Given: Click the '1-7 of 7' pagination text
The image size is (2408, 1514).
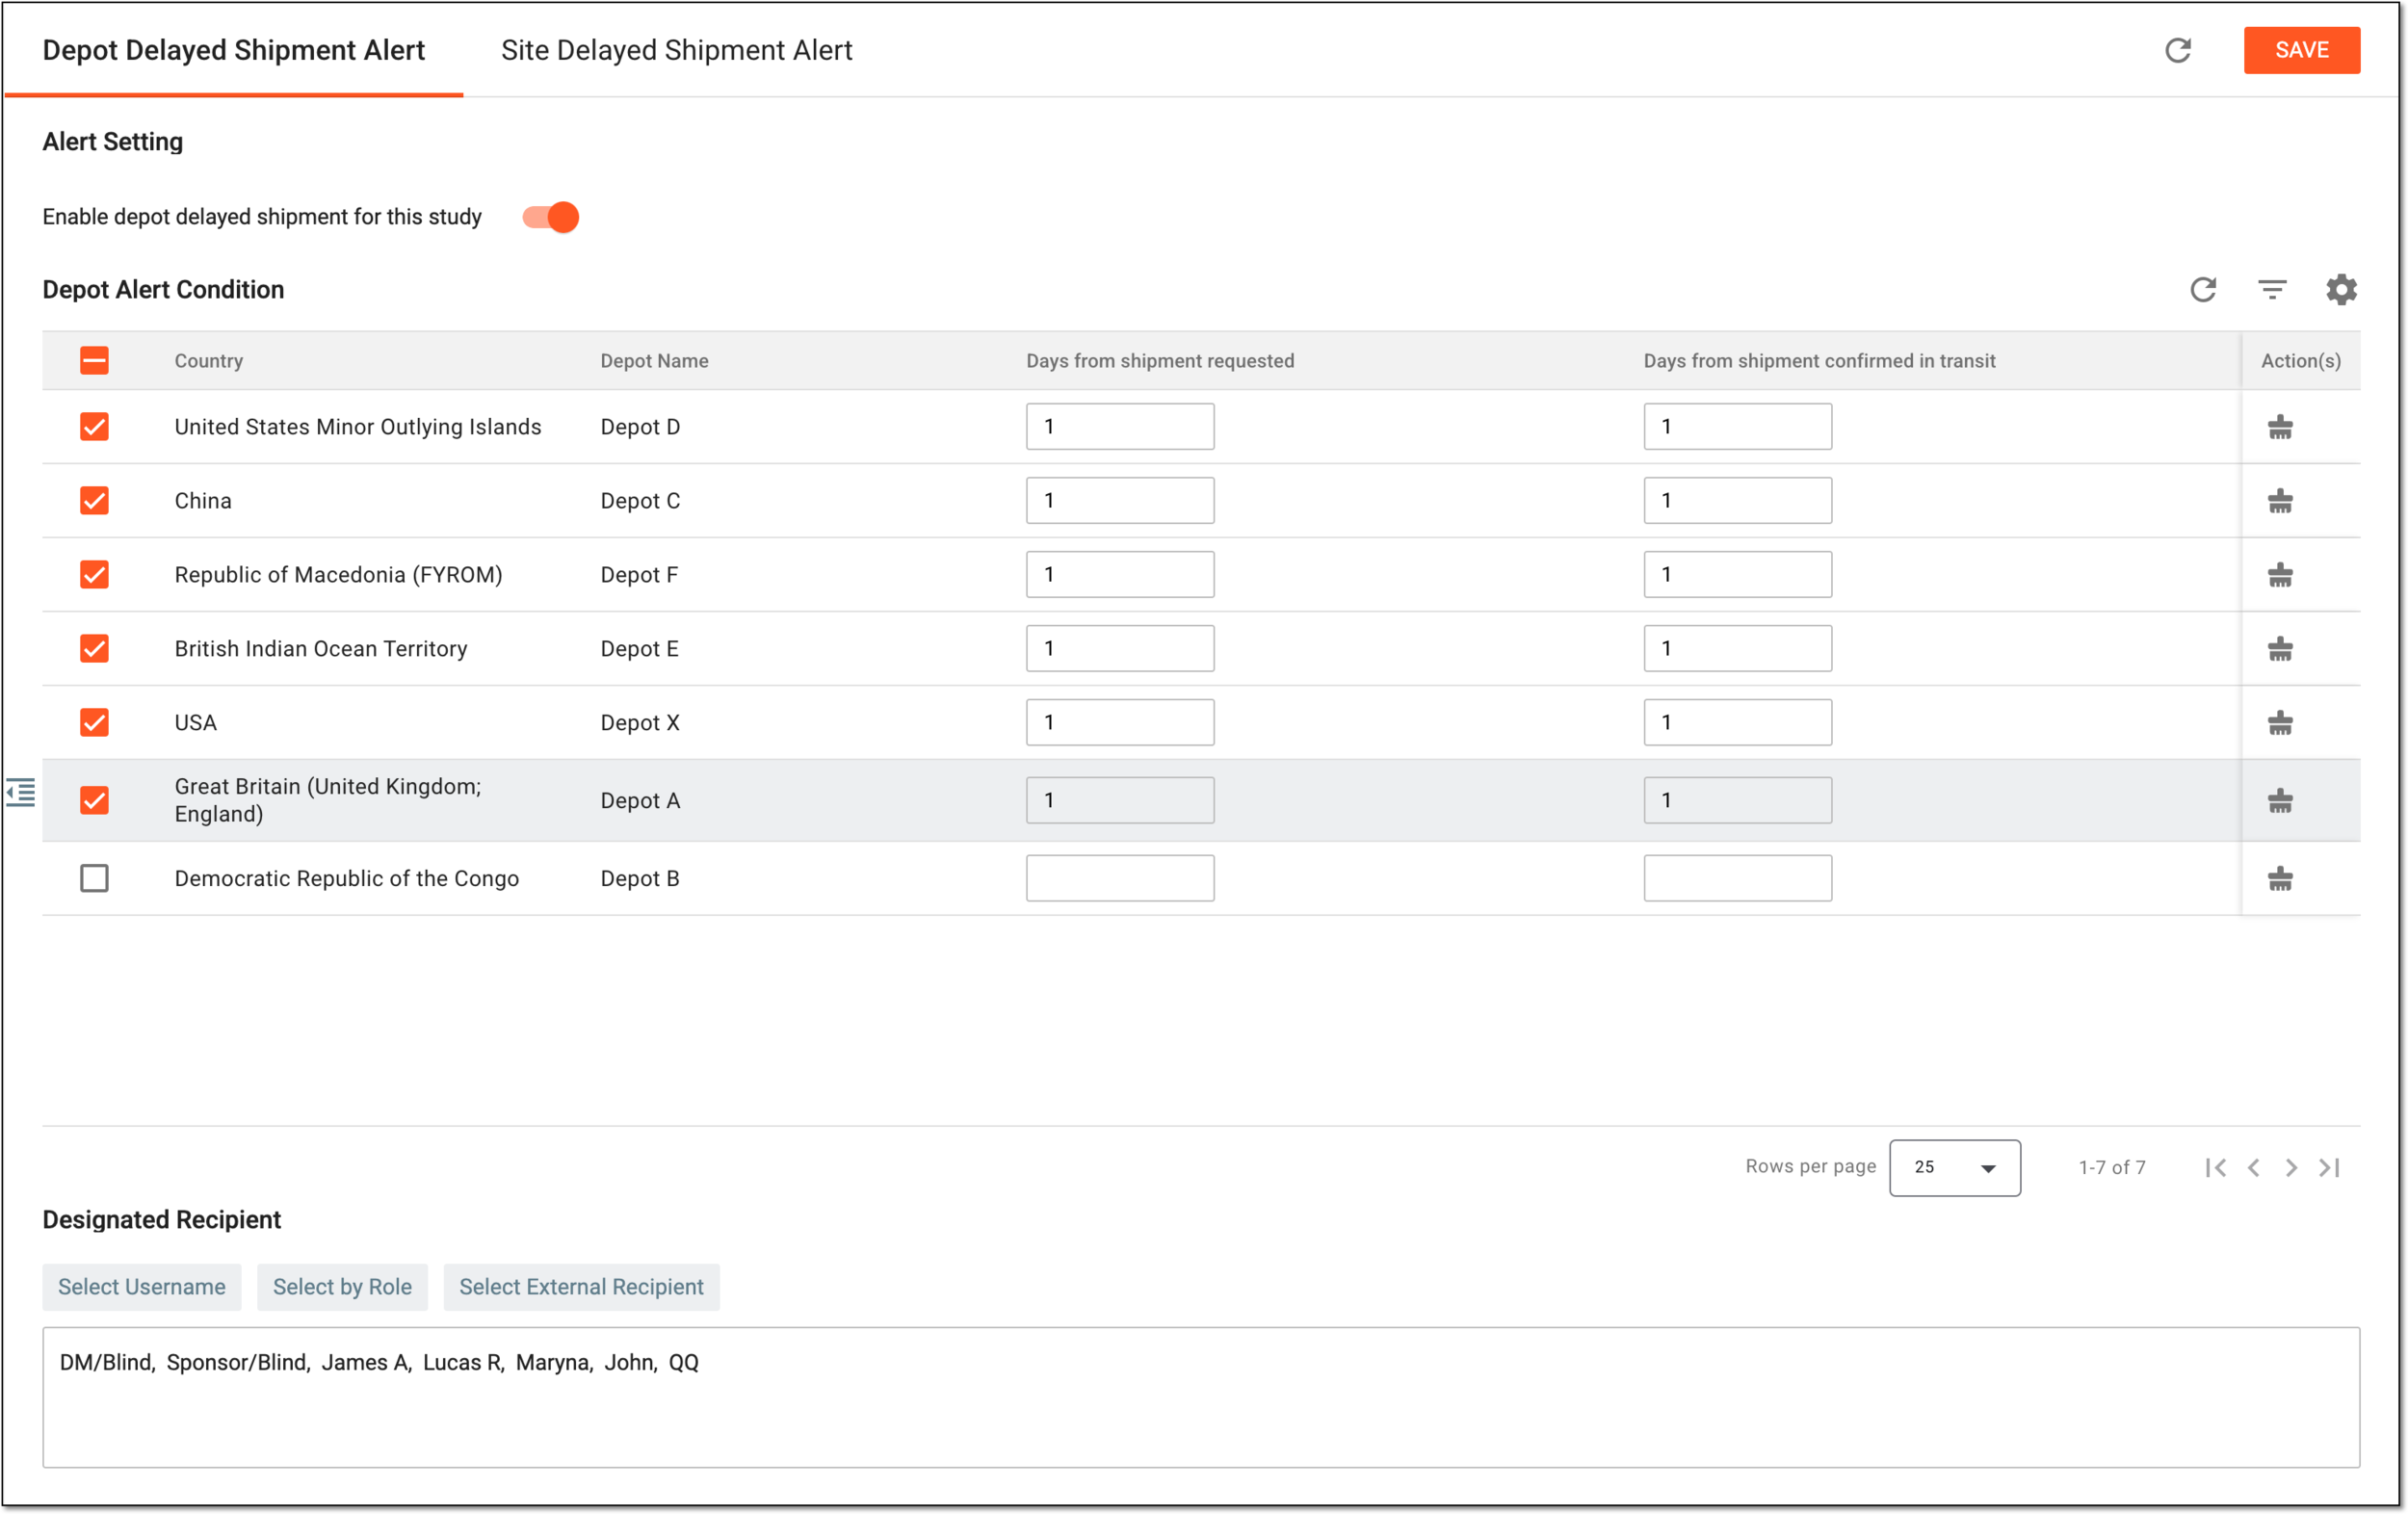Looking at the screenshot, I should pos(2111,1167).
